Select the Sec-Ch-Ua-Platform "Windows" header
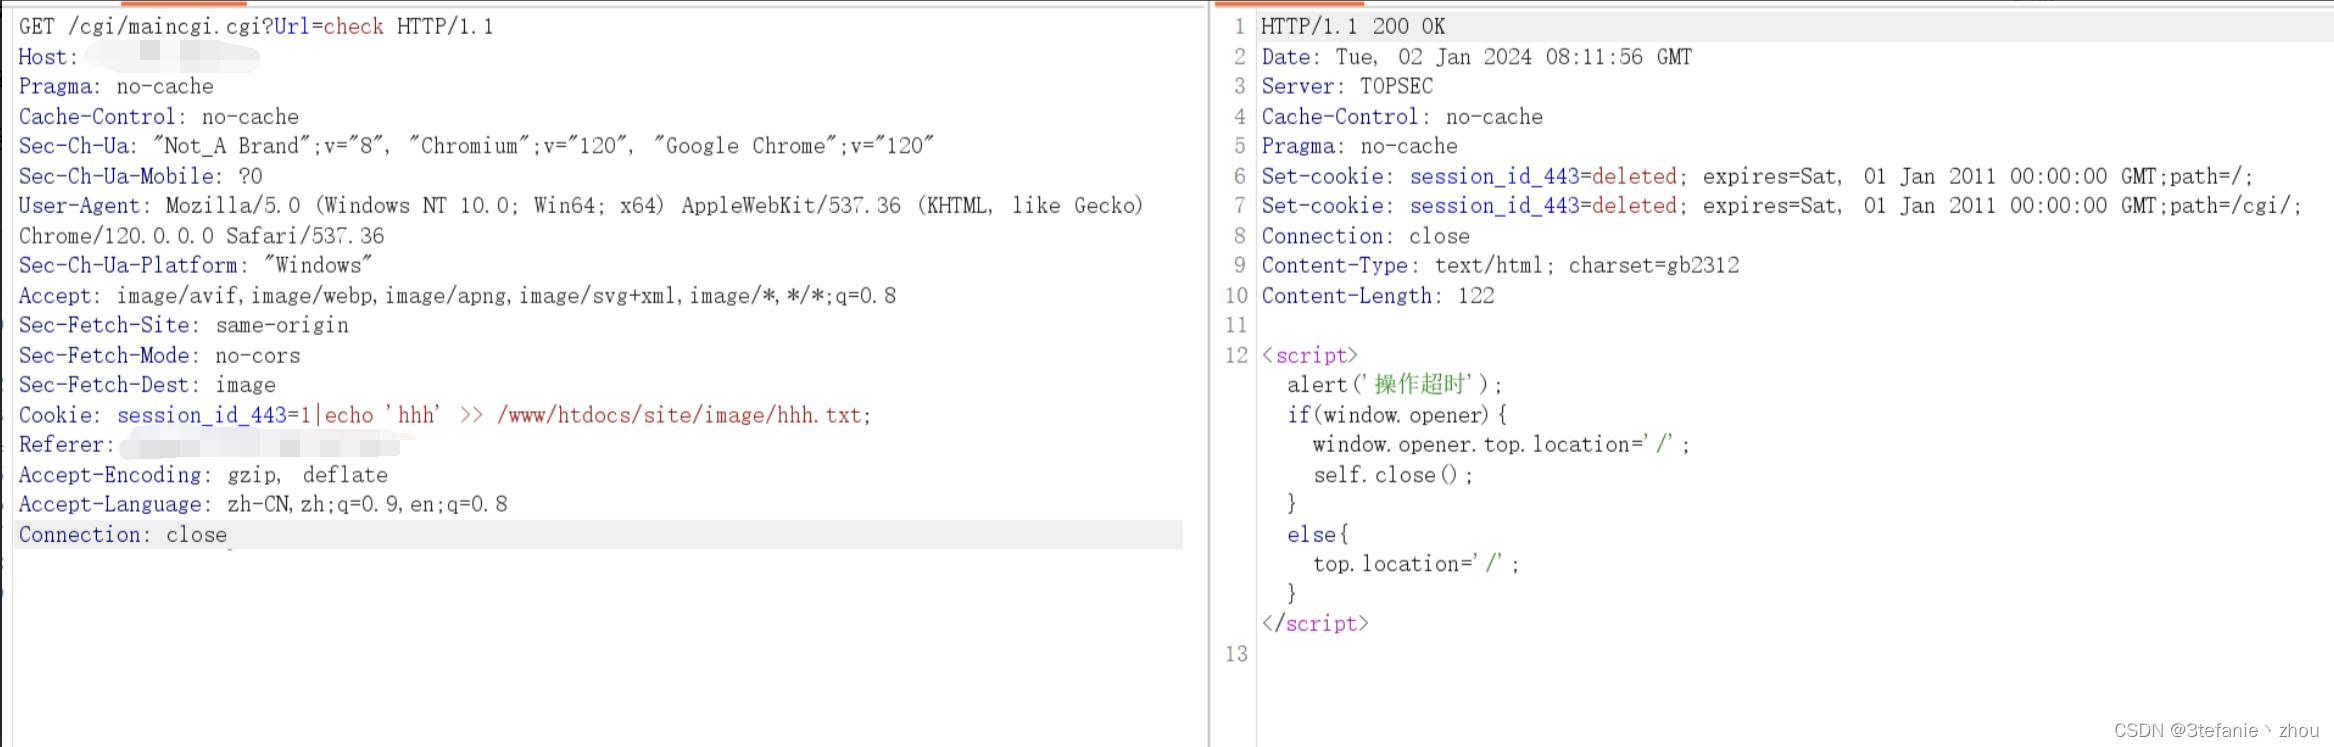 [x=195, y=266]
